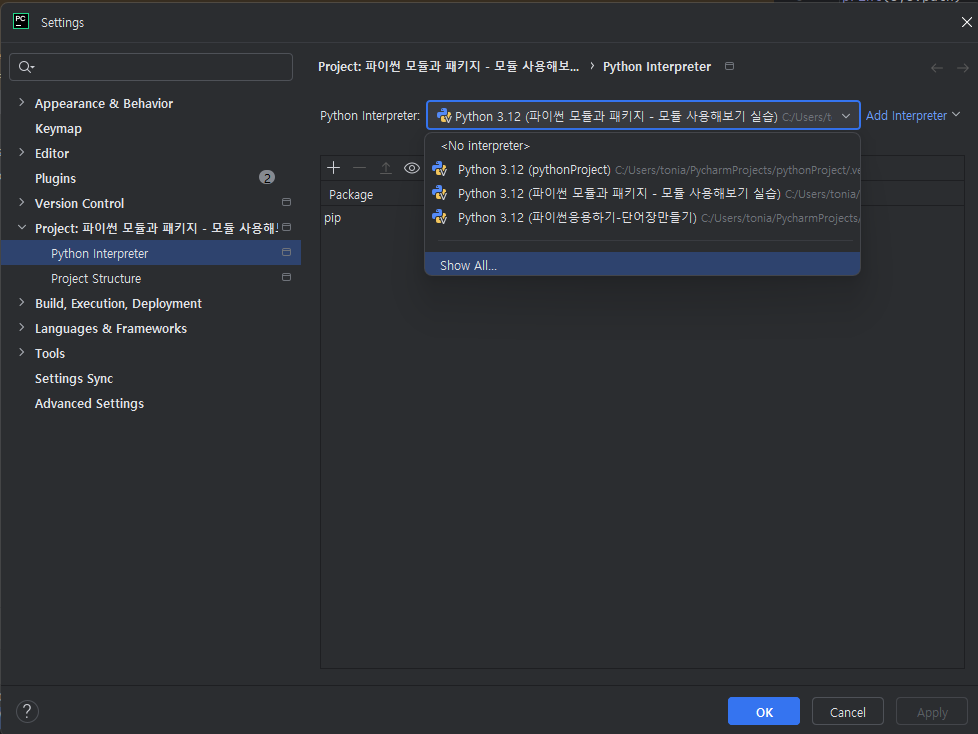Expand Version Control section

tap(22, 202)
